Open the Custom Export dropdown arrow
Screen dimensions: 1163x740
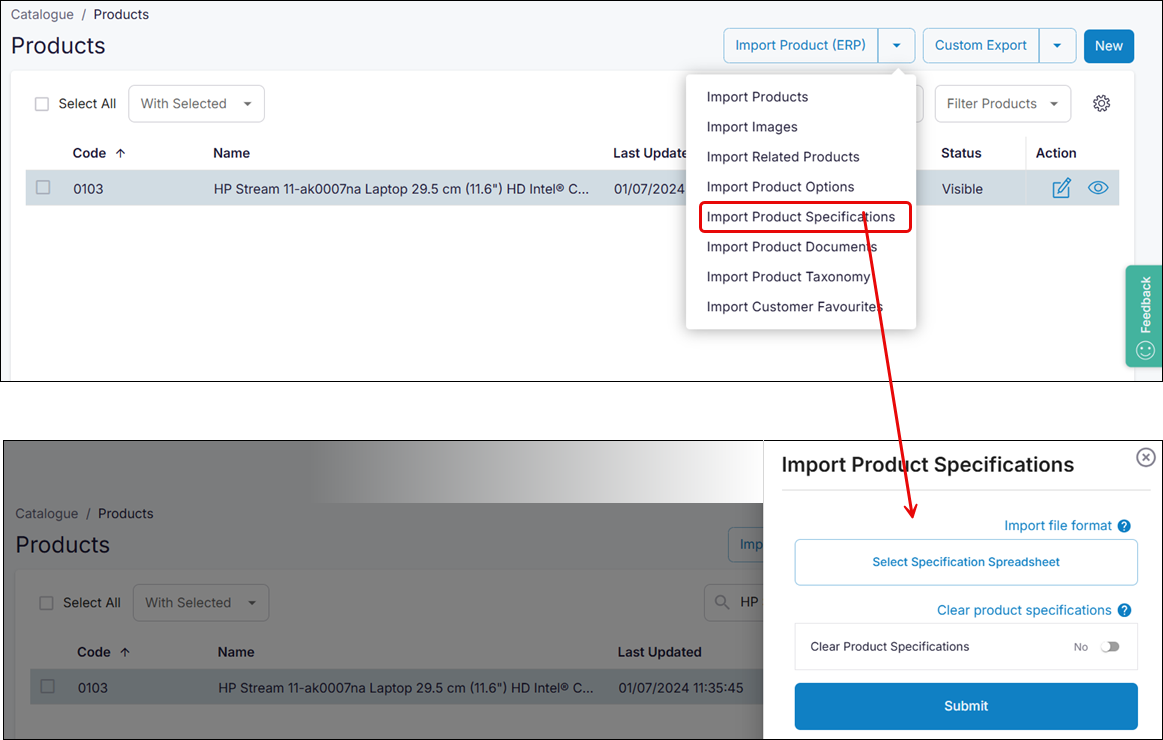tap(1057, 45)
